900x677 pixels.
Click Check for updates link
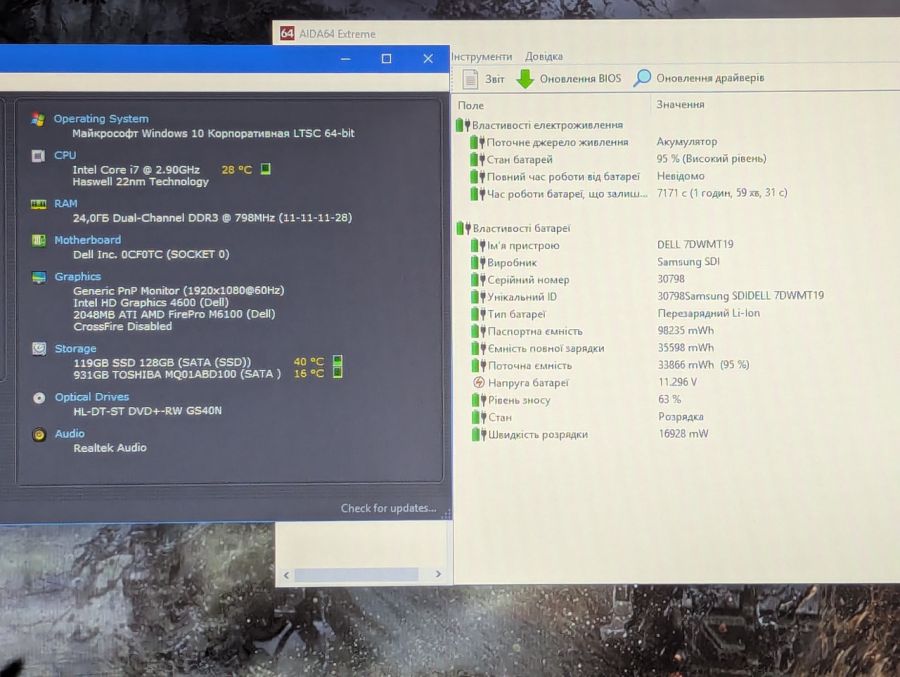pos(388,508)
